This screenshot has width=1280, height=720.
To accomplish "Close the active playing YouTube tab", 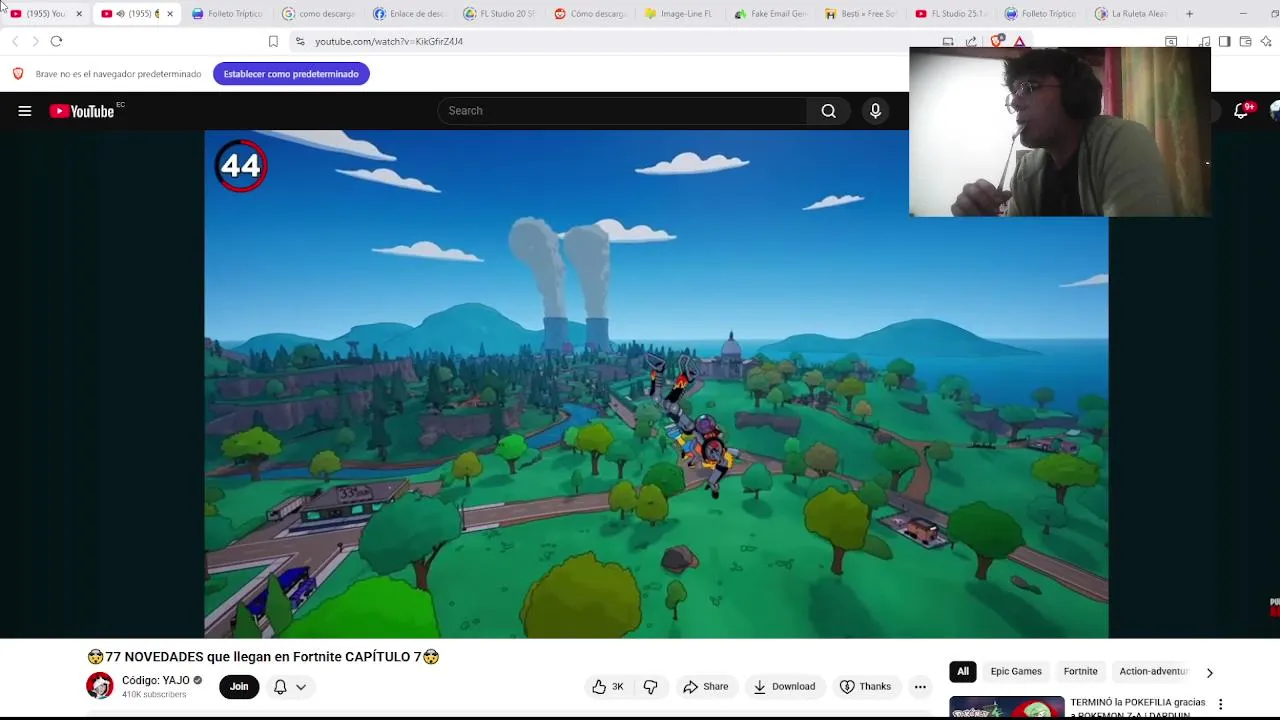I will [169, 13].
